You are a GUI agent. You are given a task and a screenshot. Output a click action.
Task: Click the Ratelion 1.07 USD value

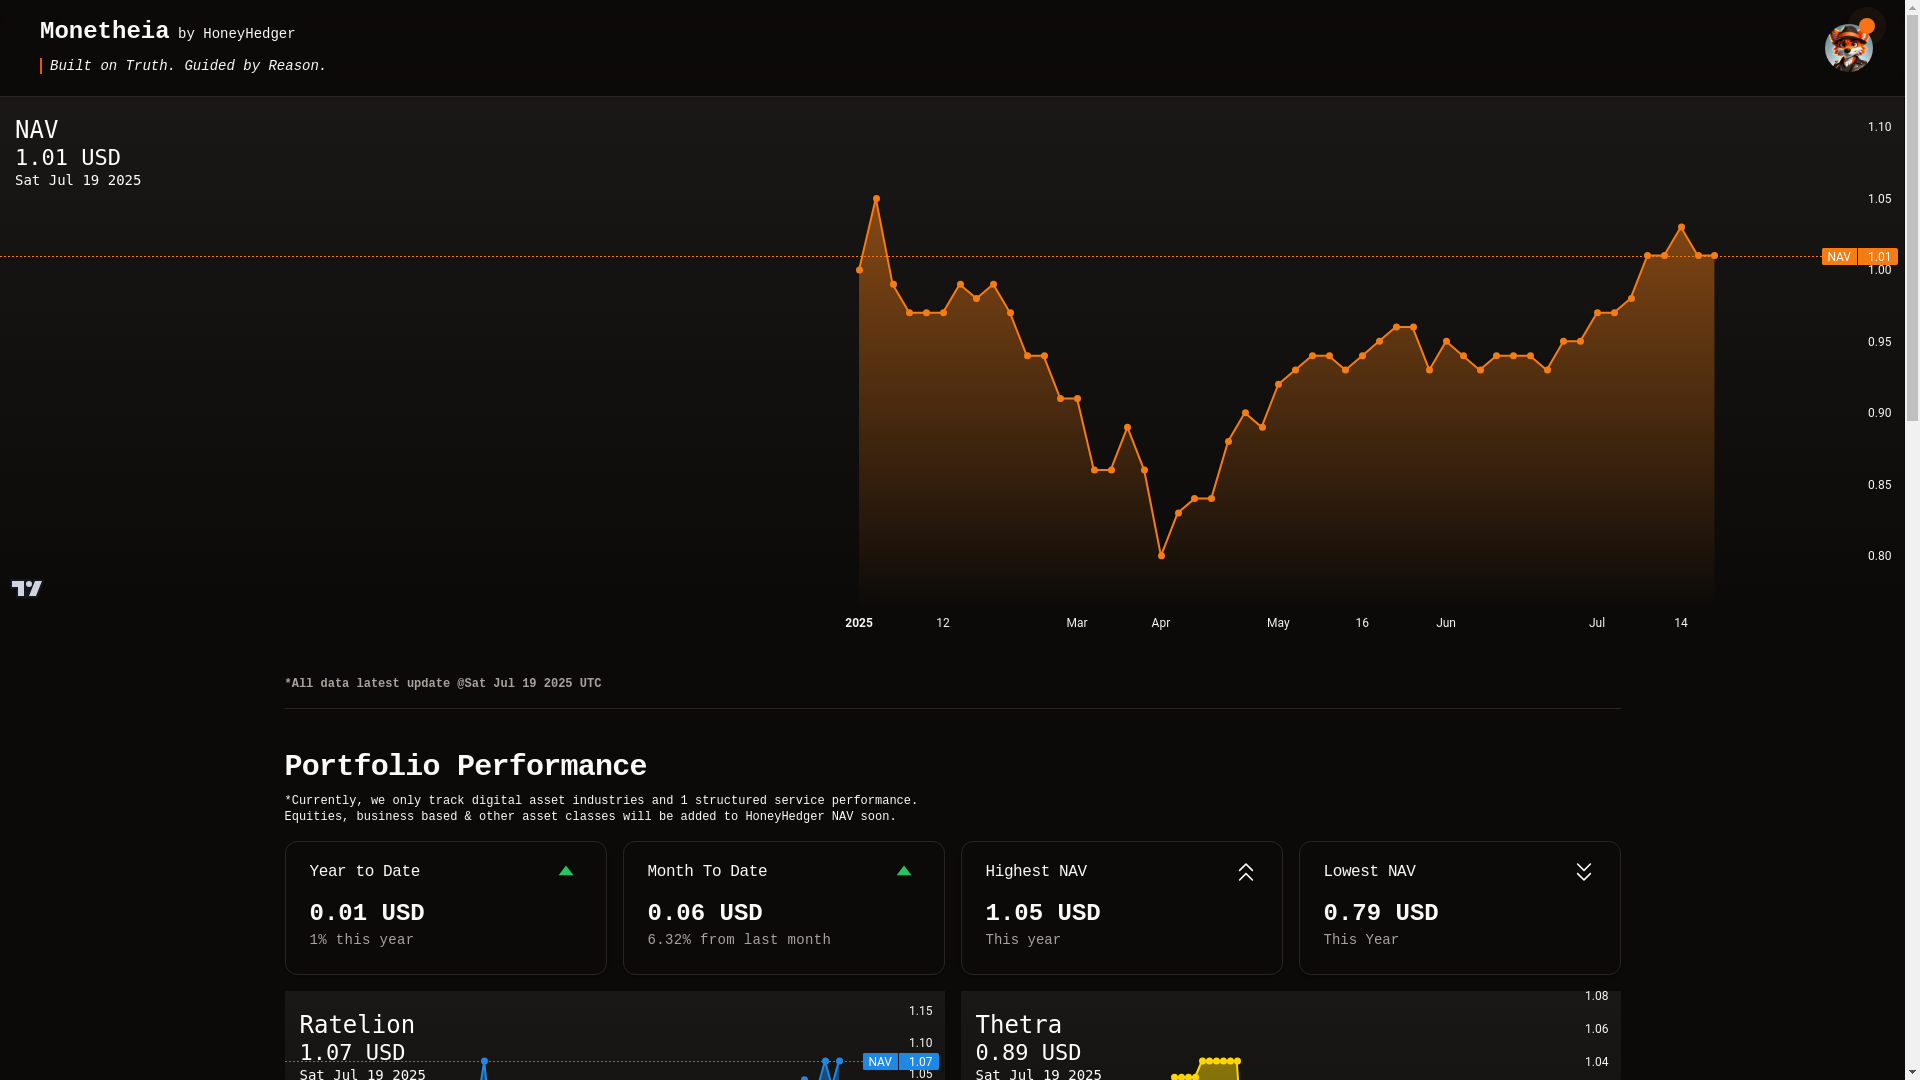(x=352, y=1053)
